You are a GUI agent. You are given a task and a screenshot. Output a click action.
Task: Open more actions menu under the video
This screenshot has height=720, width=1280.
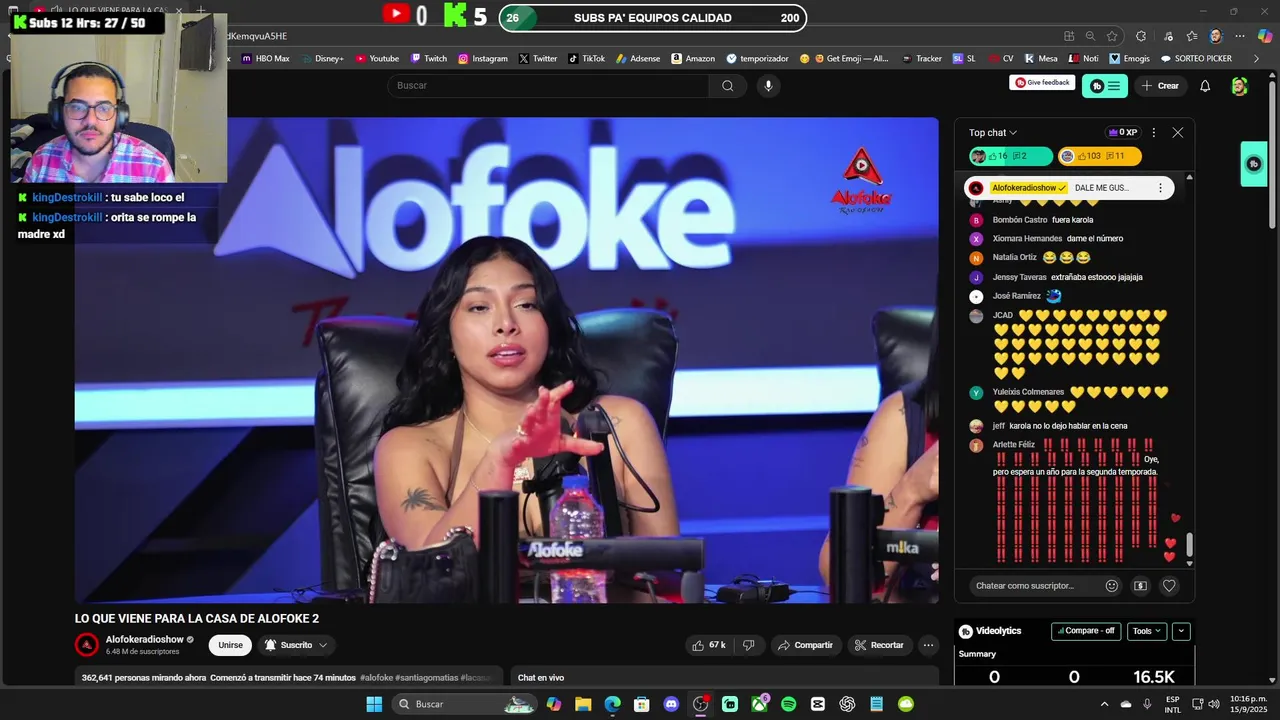[928, 645]
